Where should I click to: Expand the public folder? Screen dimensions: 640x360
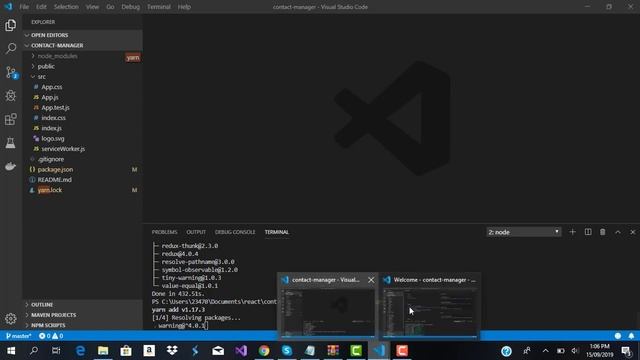coord(82,66)
